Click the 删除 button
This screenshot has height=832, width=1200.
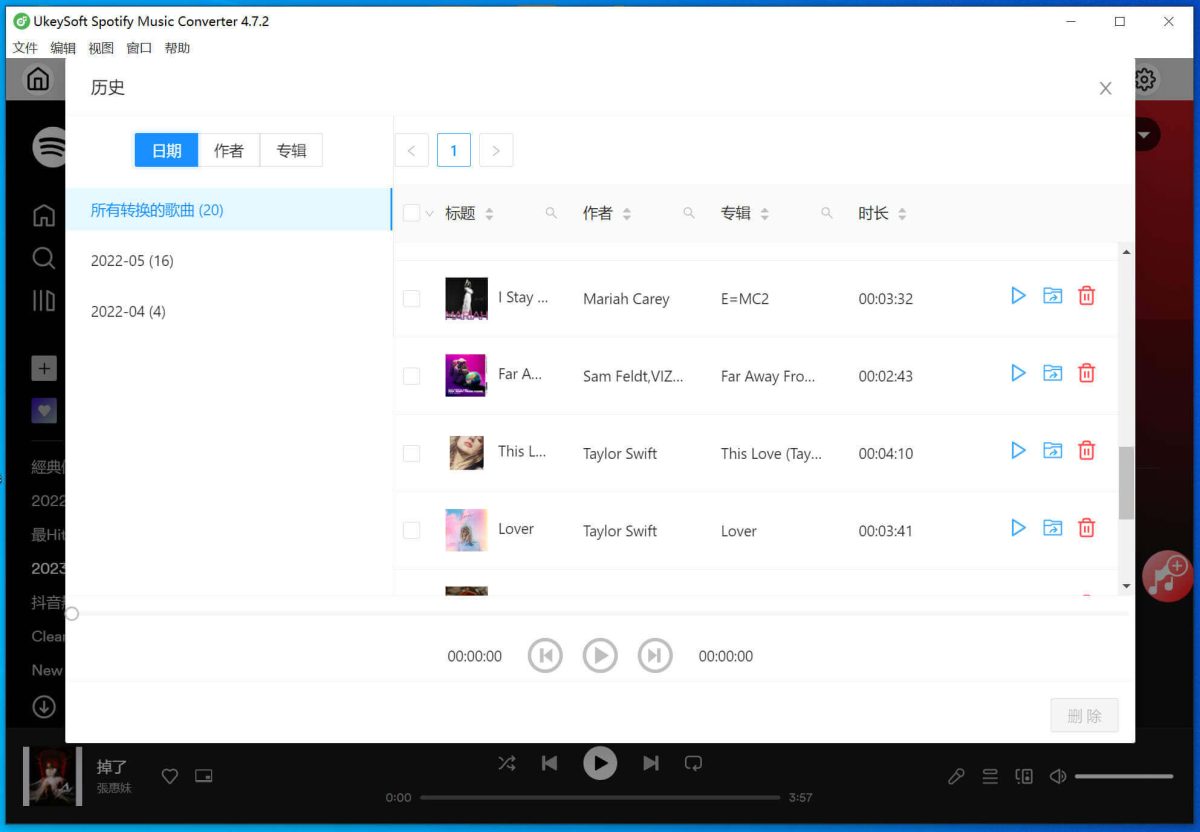point(1084,716)
